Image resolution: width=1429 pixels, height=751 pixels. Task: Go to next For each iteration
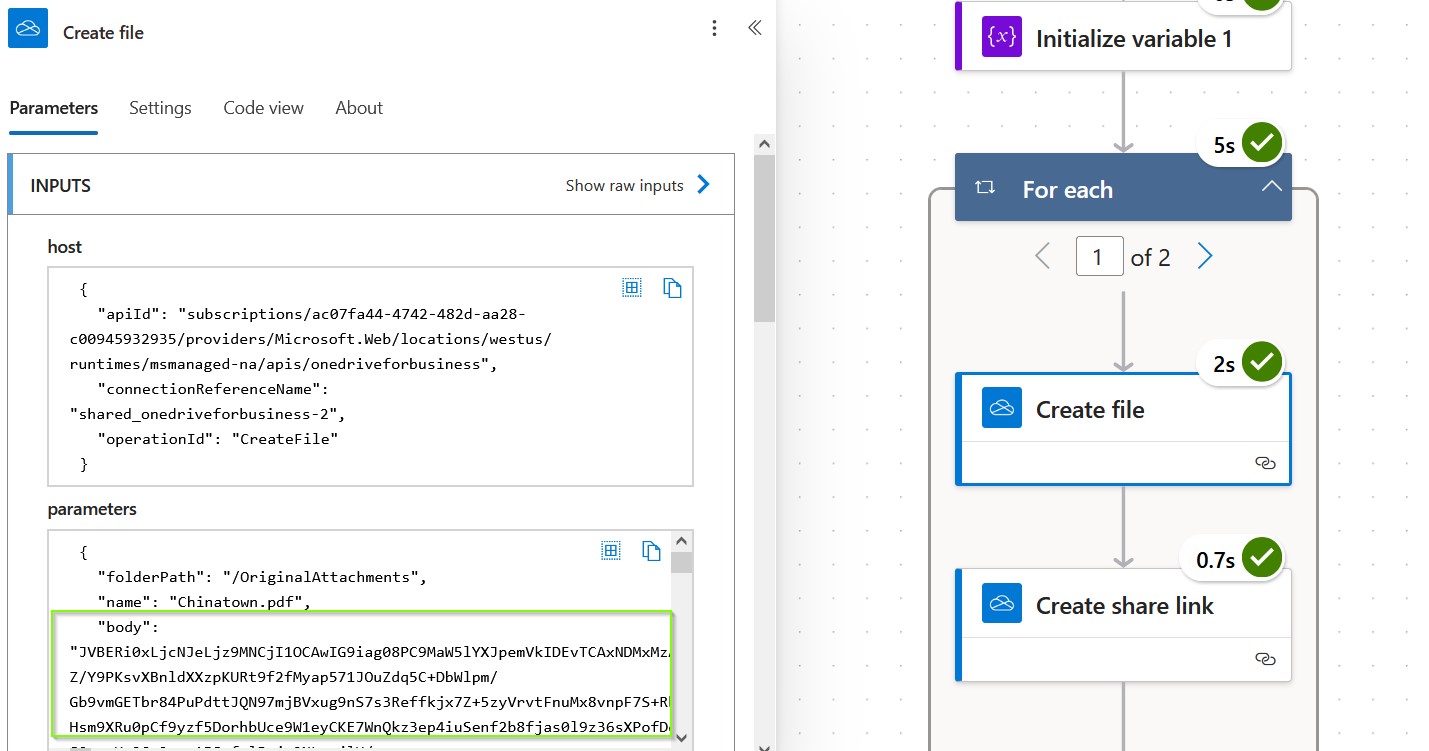[1205, 257]
